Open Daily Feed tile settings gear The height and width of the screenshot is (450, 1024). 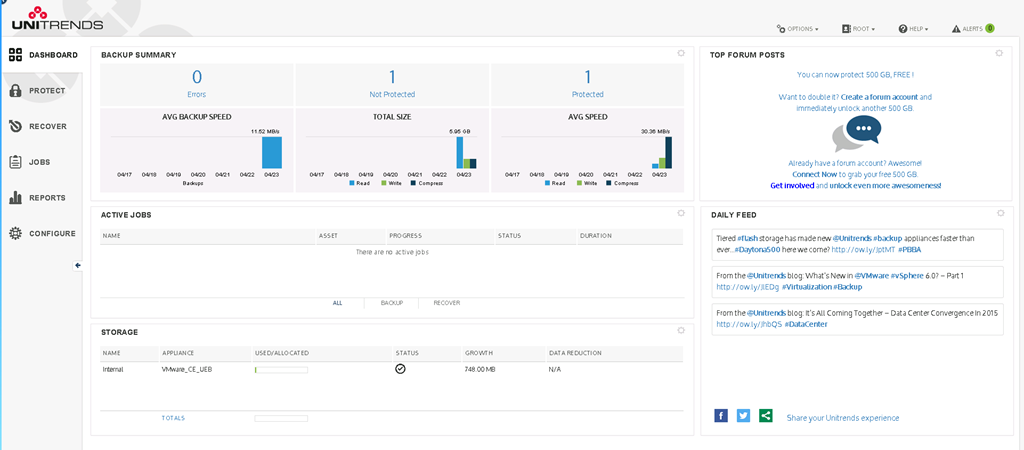click(x=999, y=213)
